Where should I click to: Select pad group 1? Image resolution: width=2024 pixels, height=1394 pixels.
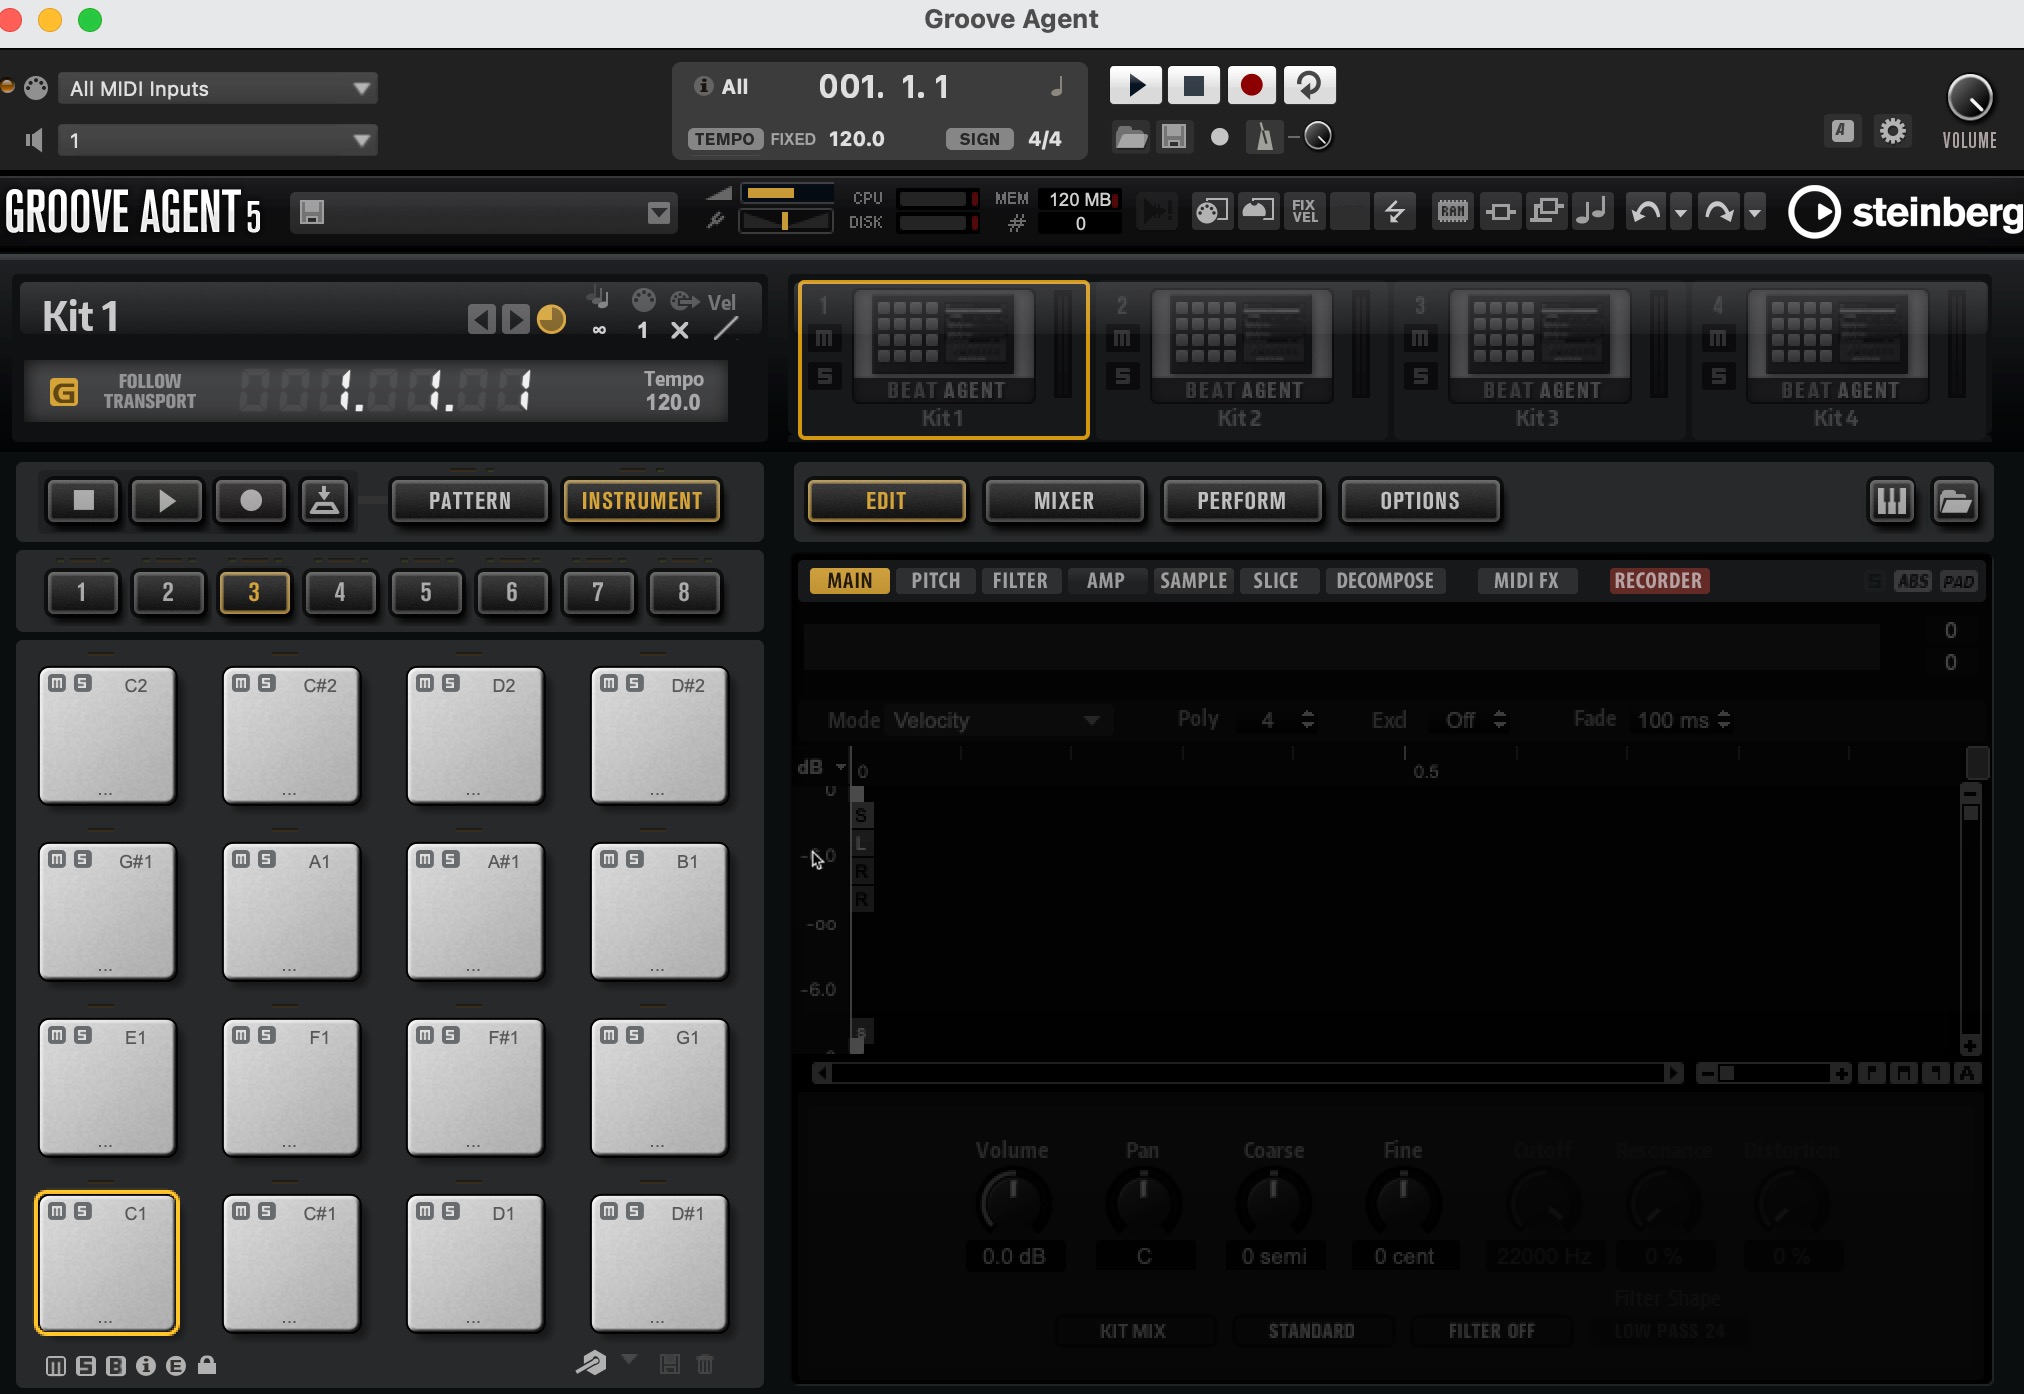tap(82, 593)
